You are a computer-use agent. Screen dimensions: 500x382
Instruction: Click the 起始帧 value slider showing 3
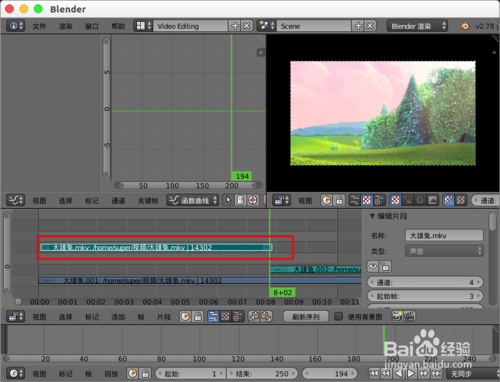425,296
